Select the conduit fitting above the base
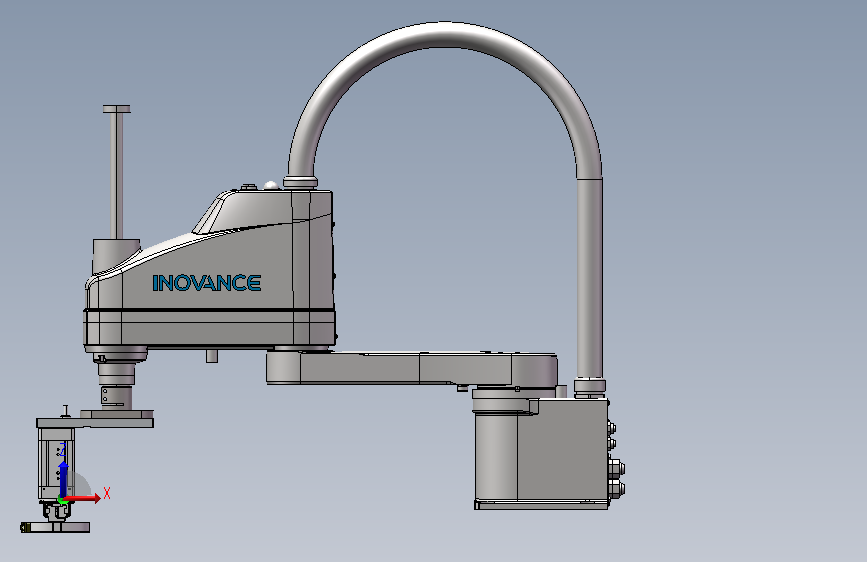Viewport: 867px width, 562px height. [x=589, y=387]
